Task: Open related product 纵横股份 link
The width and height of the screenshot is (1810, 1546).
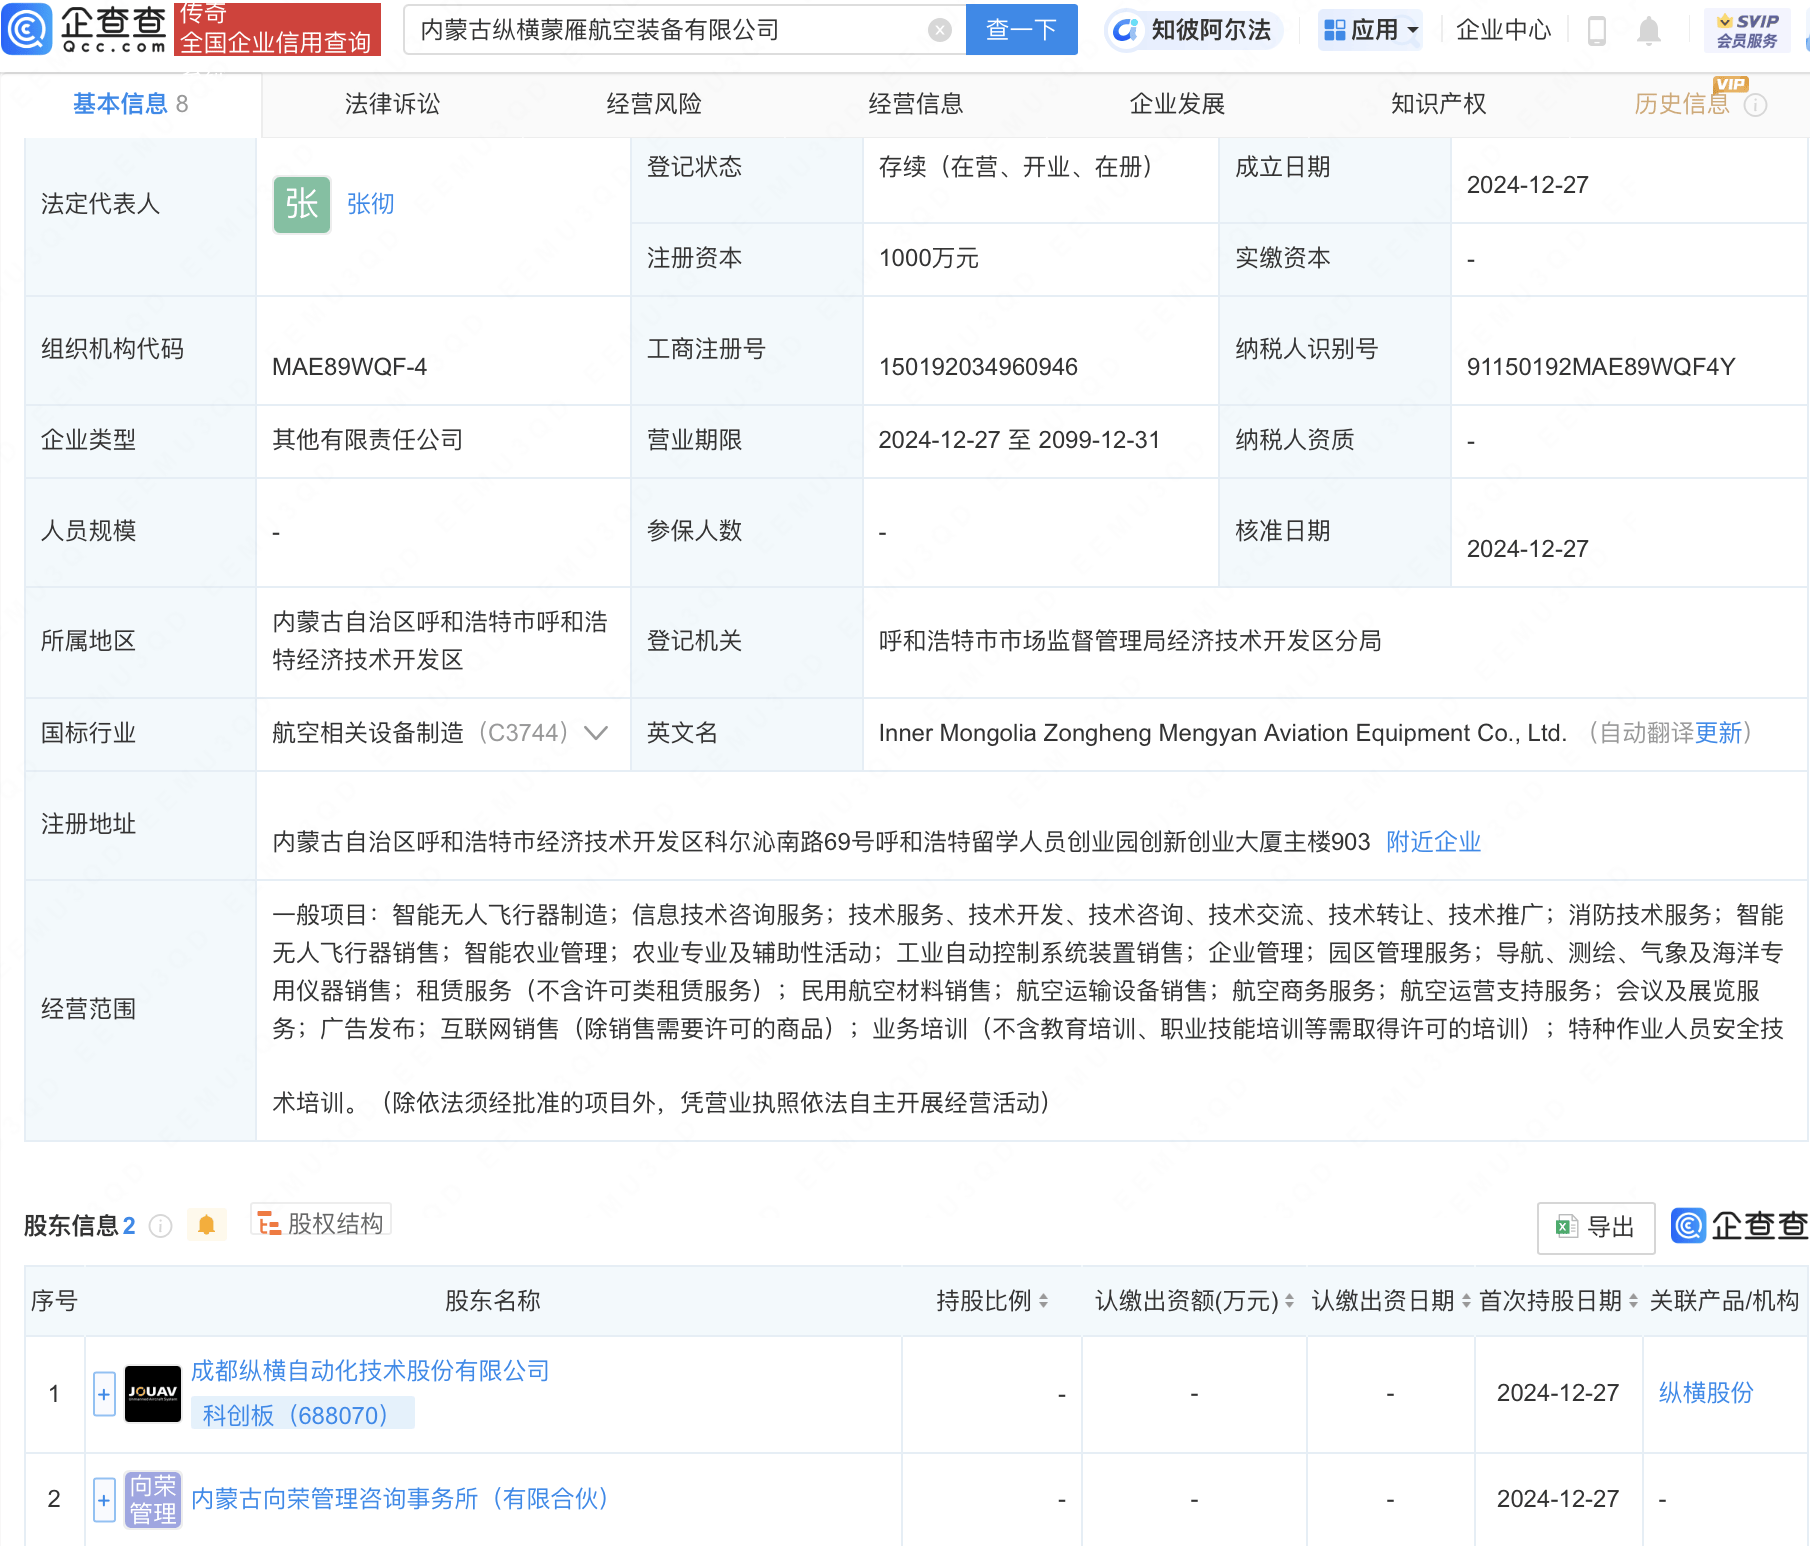Action: (x=1706, y=1393)
